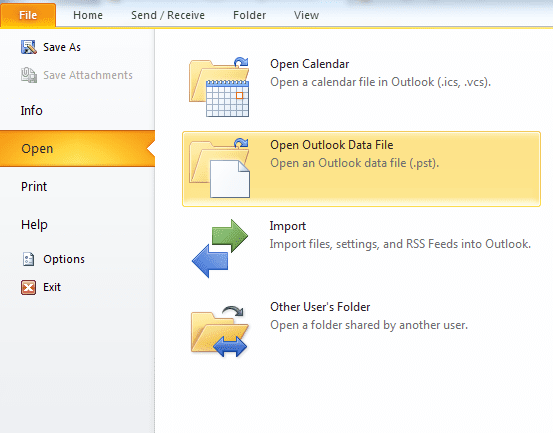Open the Folder ribbon tab
553x433 pixels.
(x=249, y=15)
